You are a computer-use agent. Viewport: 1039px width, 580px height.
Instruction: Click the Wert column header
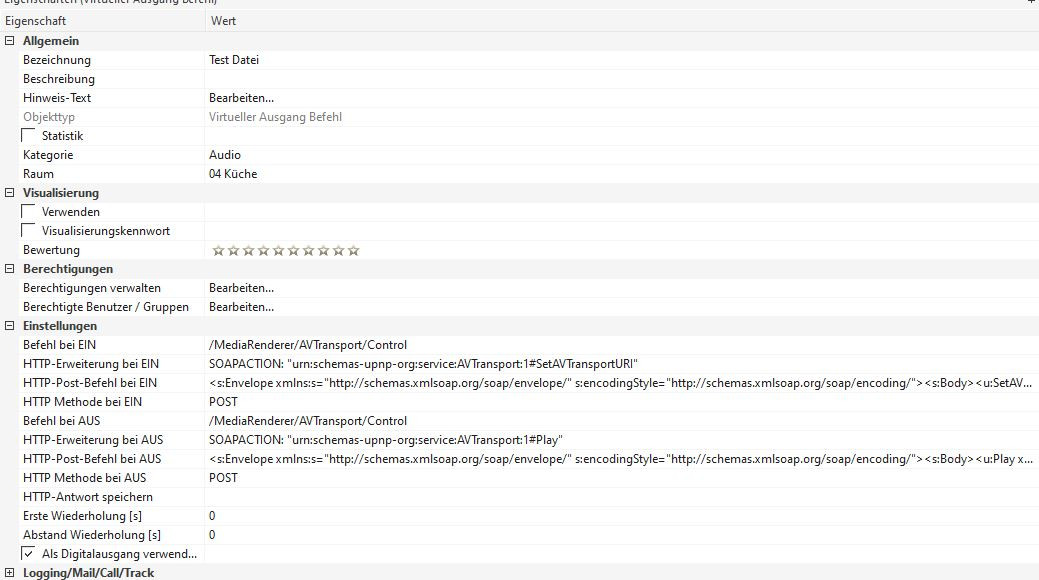click(x=223, y=21)
